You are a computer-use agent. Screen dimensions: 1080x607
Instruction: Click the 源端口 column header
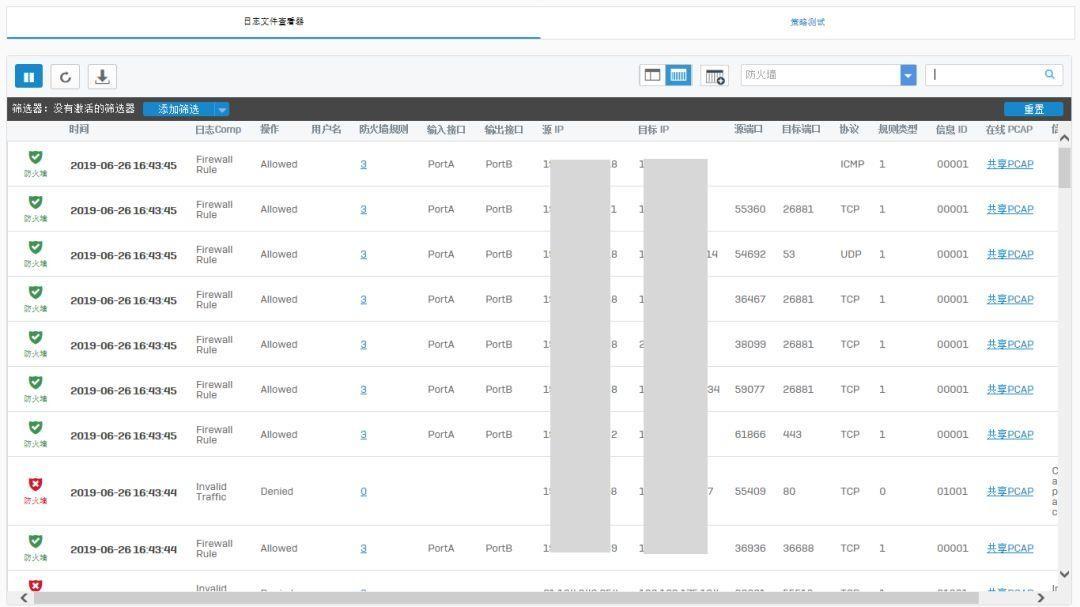[748, 129]
